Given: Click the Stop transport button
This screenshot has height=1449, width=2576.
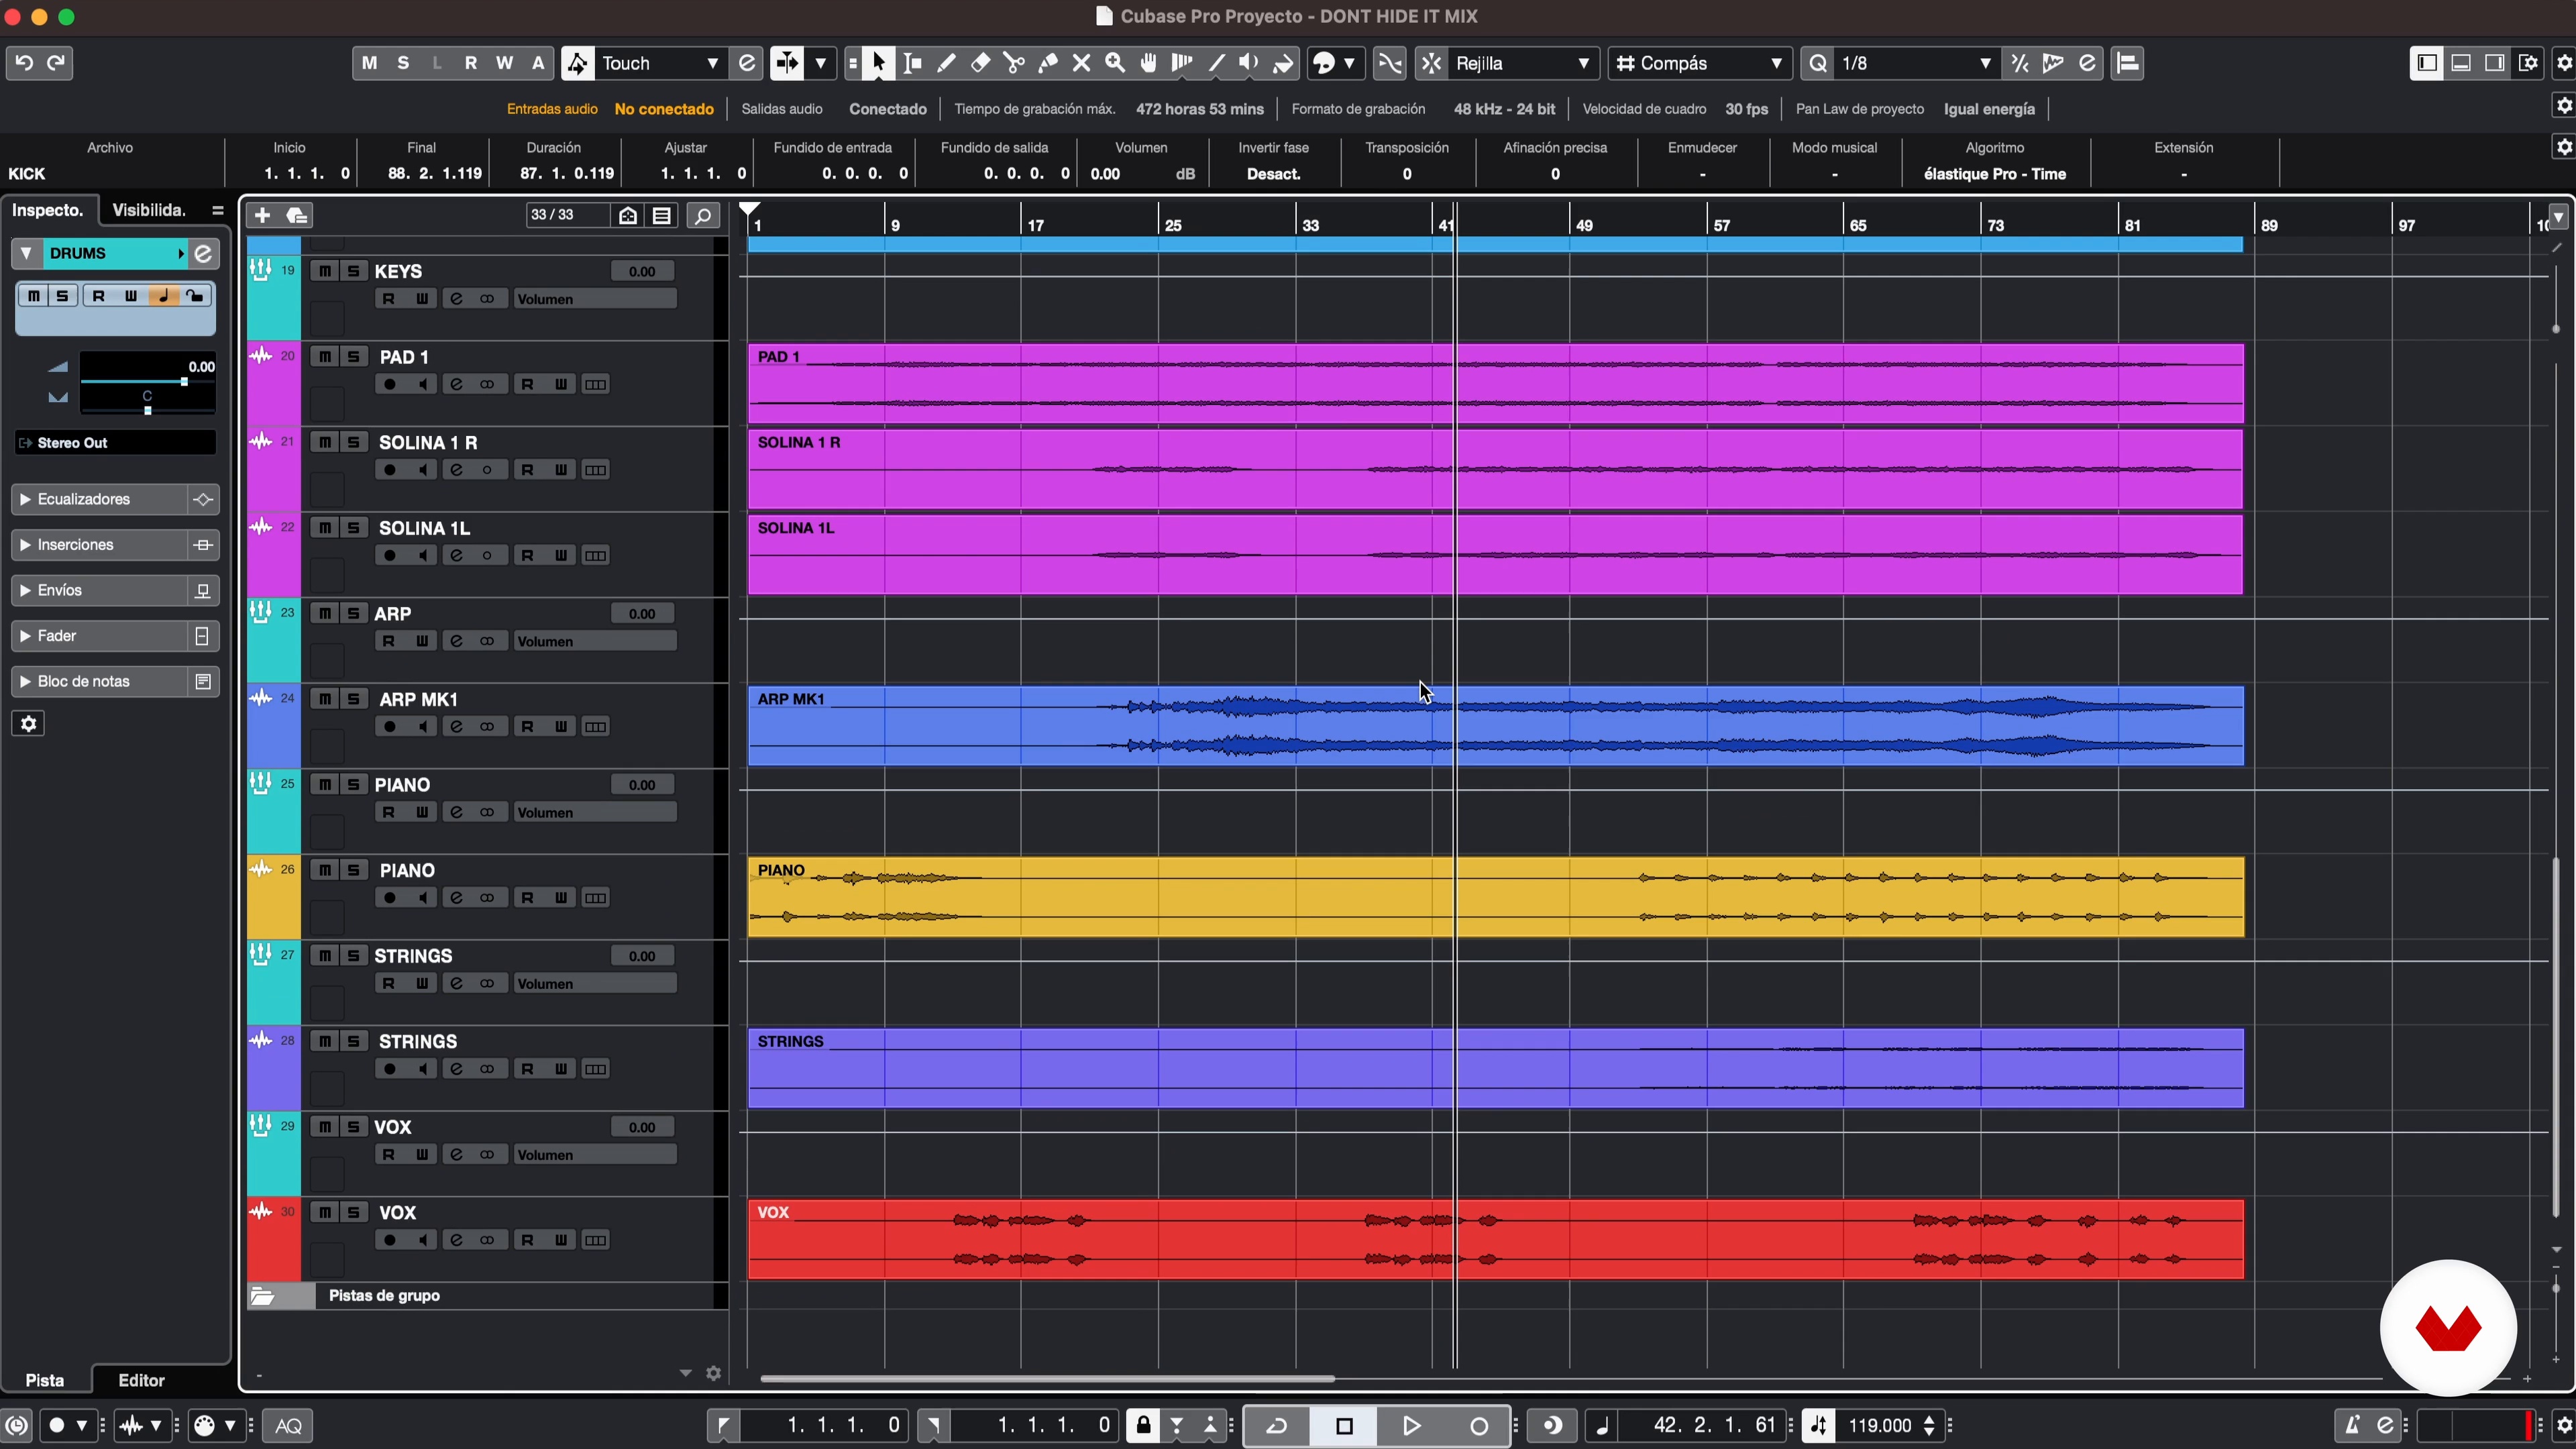Looking at the screenshot, I should pos(1344,1426).
